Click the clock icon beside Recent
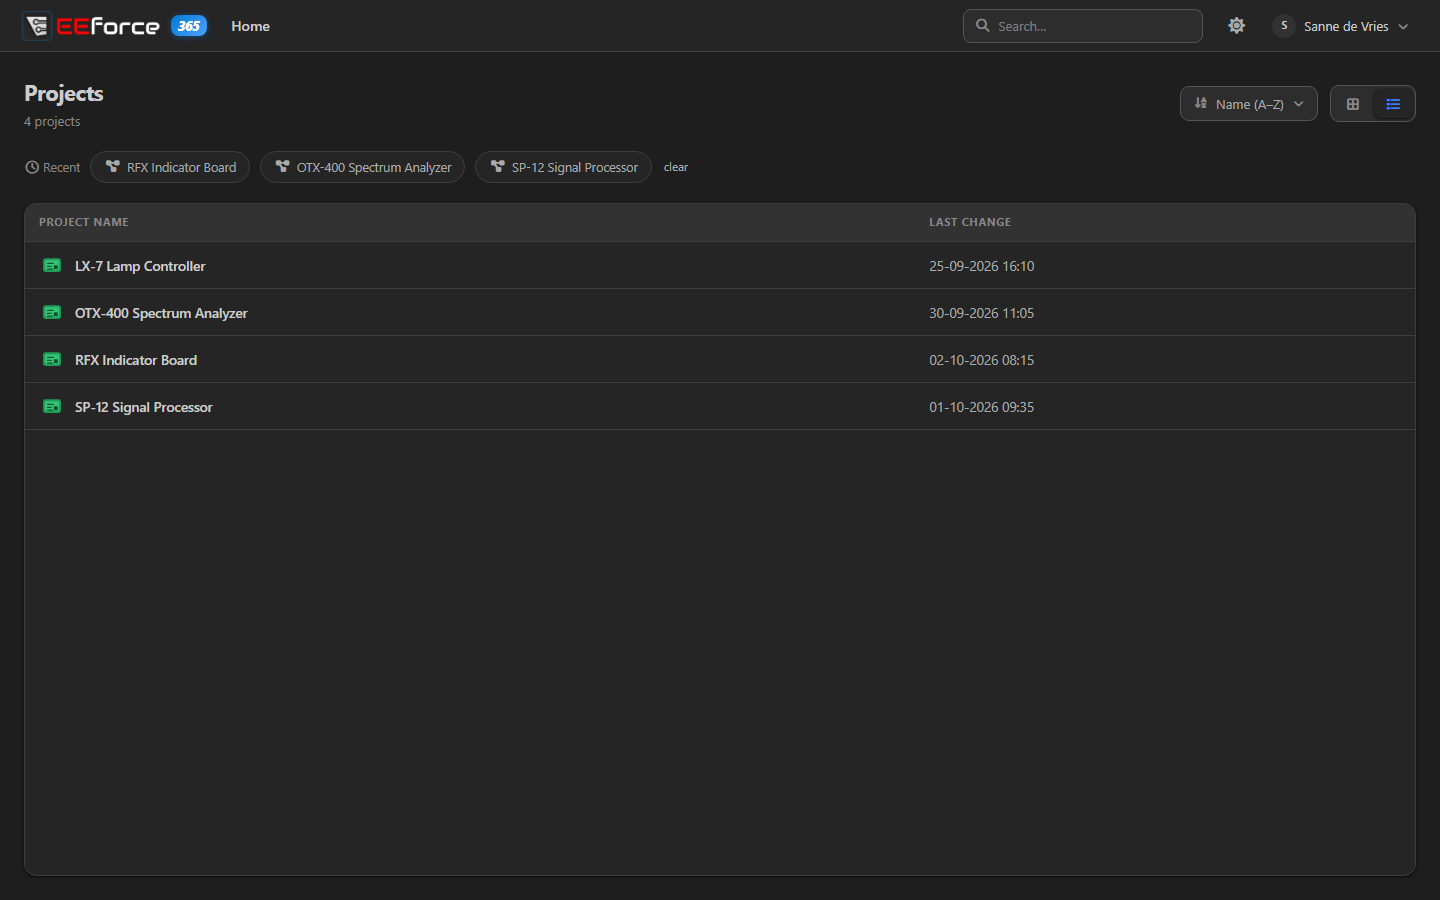This screenshot has height=900, width=1440. 32,167
